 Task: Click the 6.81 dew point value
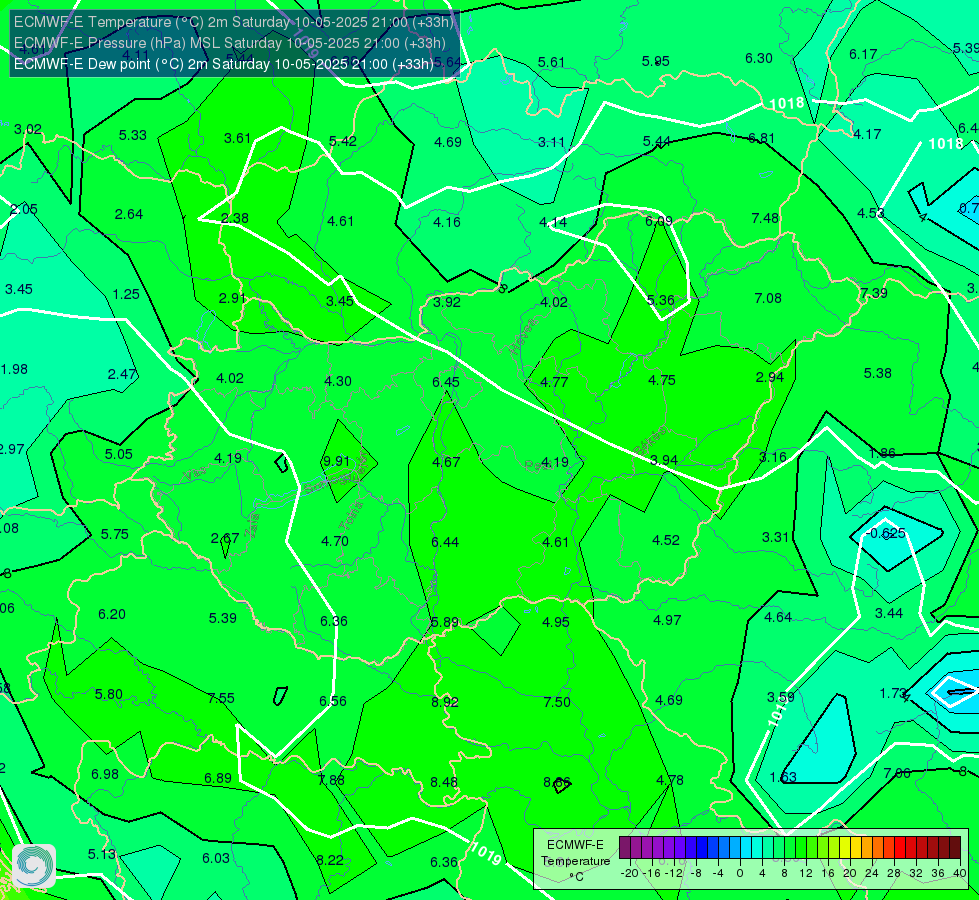pyautogui.click(x=761, y=138)
